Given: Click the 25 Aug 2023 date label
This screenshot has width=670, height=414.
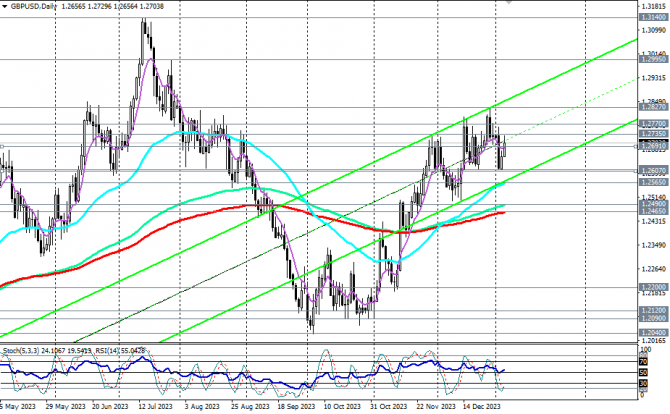Looking at the screenshot, I should click(250, 406).
